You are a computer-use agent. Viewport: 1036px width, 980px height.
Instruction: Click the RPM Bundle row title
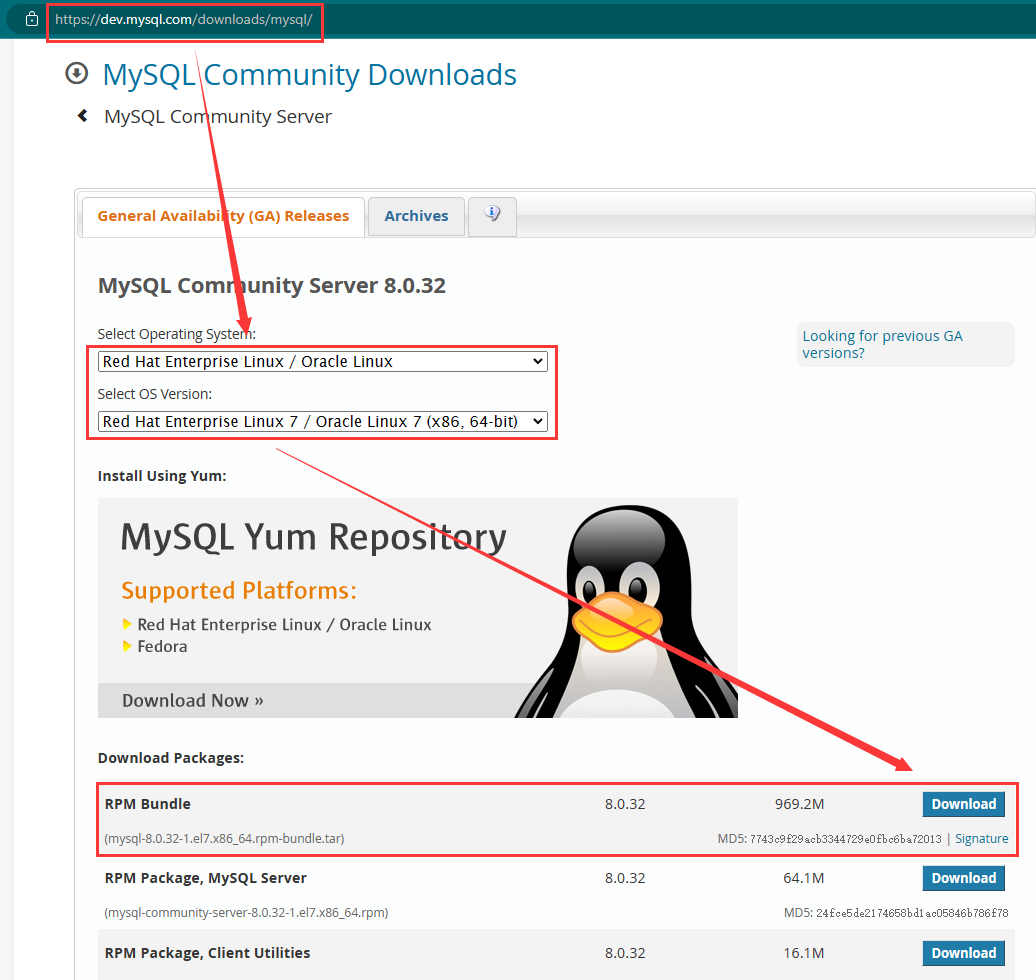[x=147, y=804]
